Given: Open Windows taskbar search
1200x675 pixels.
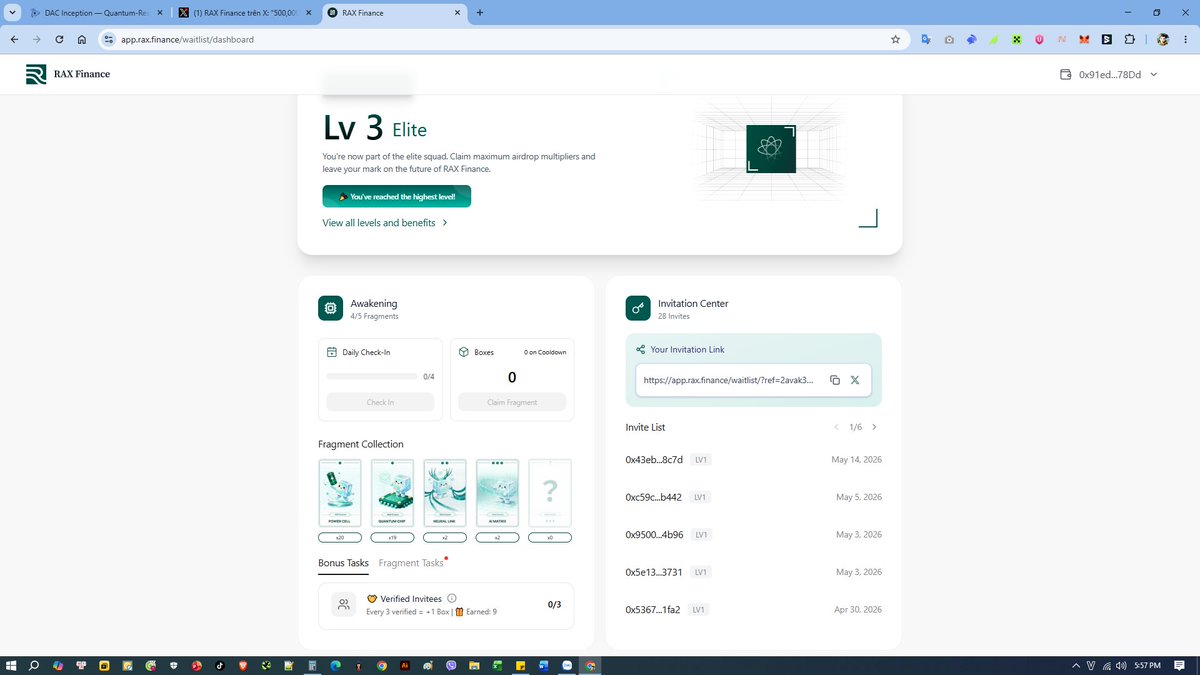Looking at the screenshot, I should (x=34, y=664).
